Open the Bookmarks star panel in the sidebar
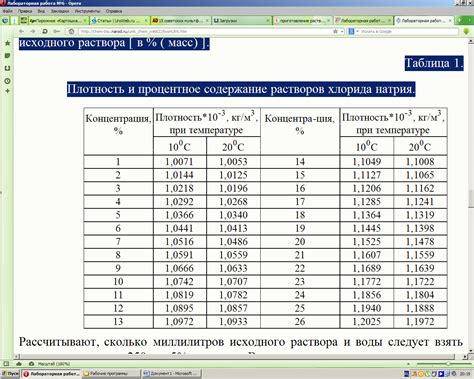The width and height of the screenshot is (474, 379). tap(7, 43)
